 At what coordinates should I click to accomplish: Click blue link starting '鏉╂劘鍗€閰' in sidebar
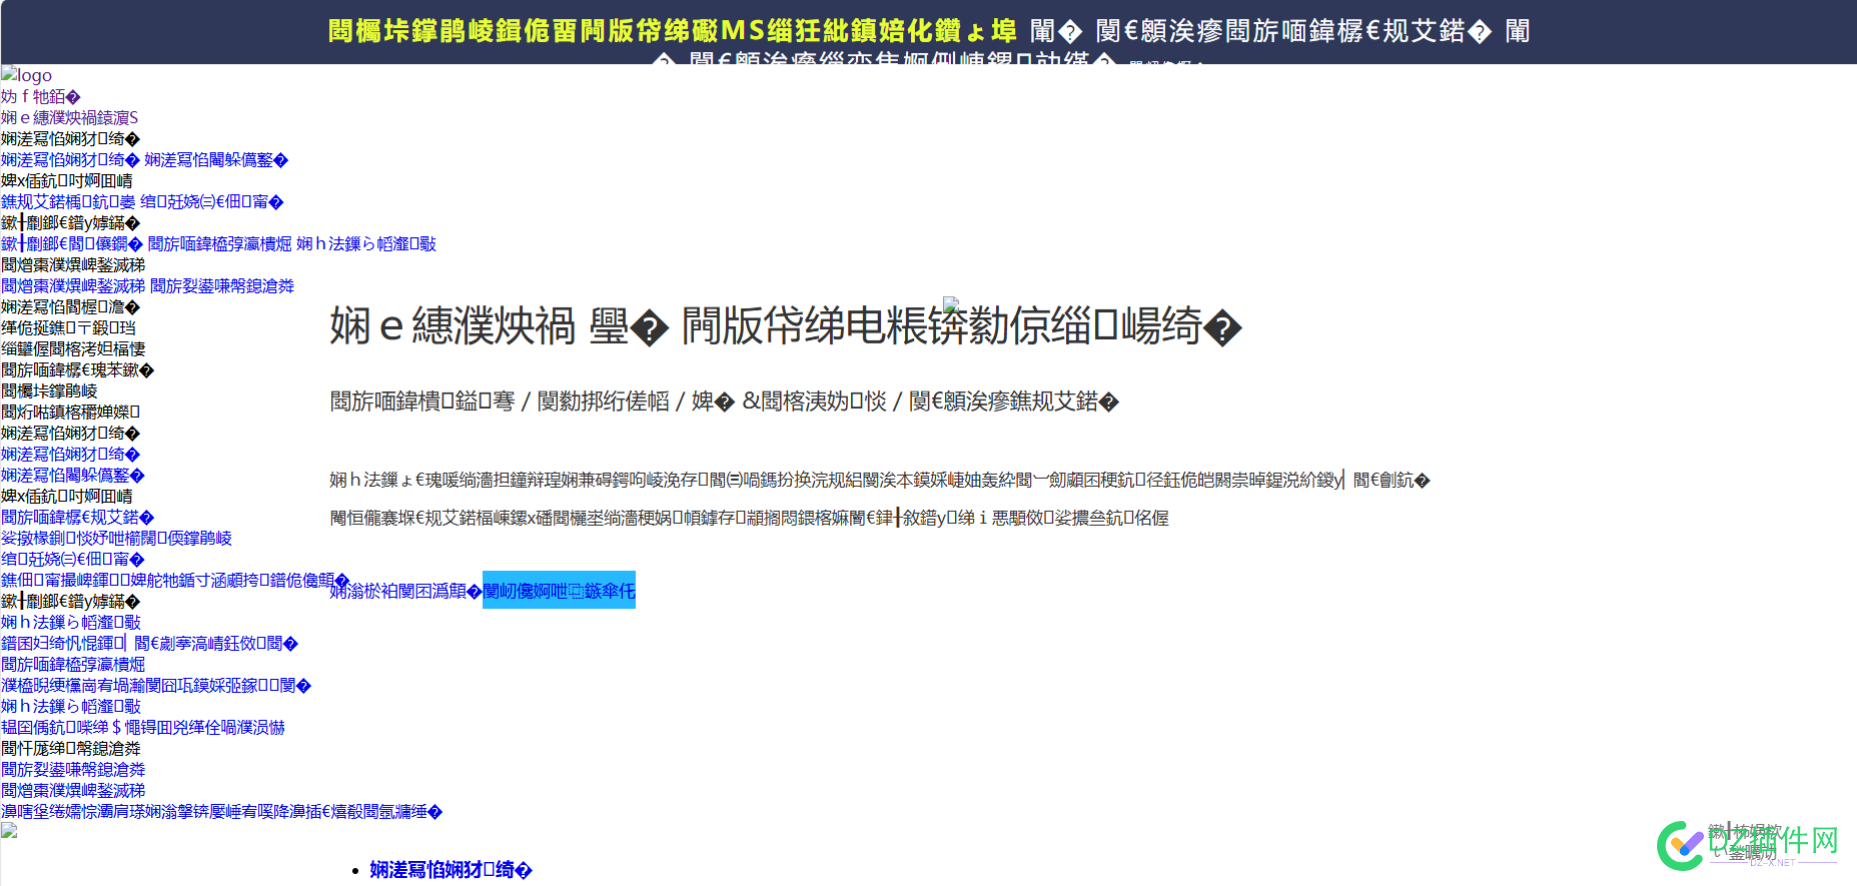72,244
